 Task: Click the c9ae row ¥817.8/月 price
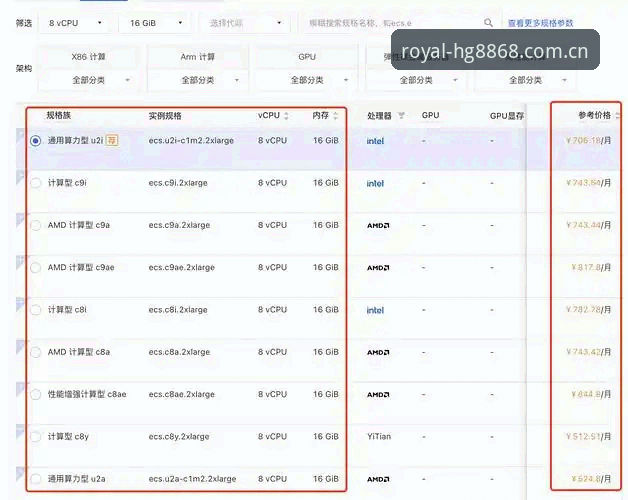point(591,268)
